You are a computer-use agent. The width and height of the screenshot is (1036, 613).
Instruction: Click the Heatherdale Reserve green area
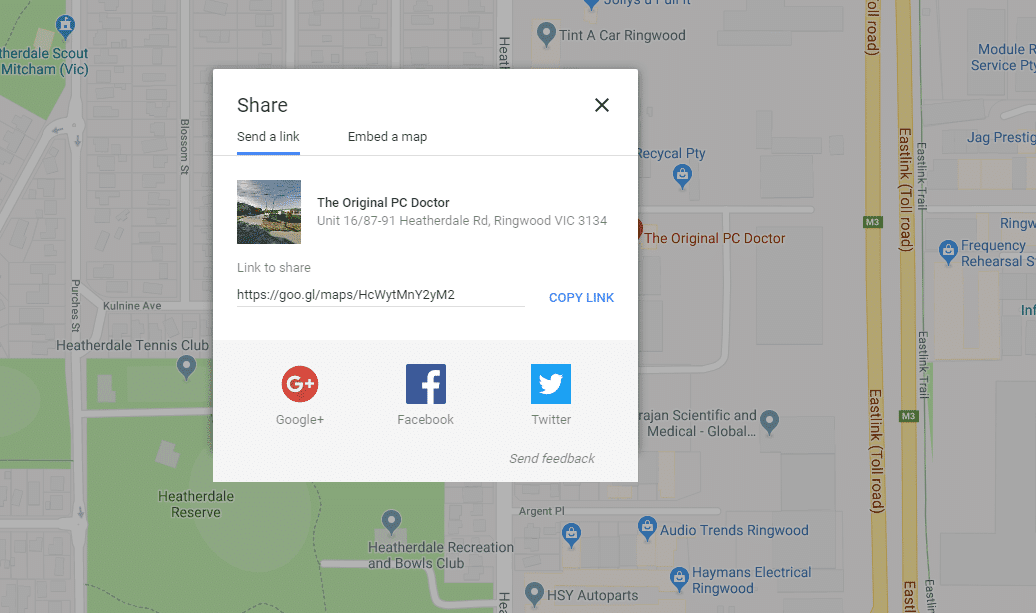pos(195,503)
